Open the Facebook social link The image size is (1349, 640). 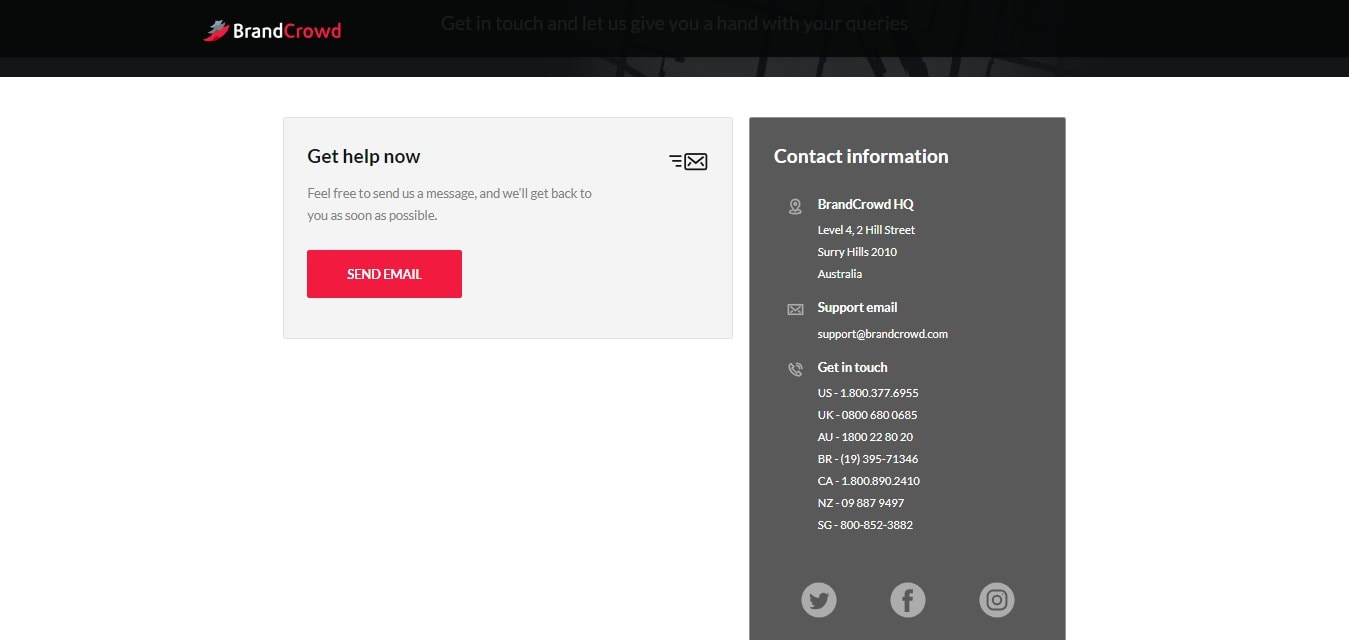click(908, 600)
